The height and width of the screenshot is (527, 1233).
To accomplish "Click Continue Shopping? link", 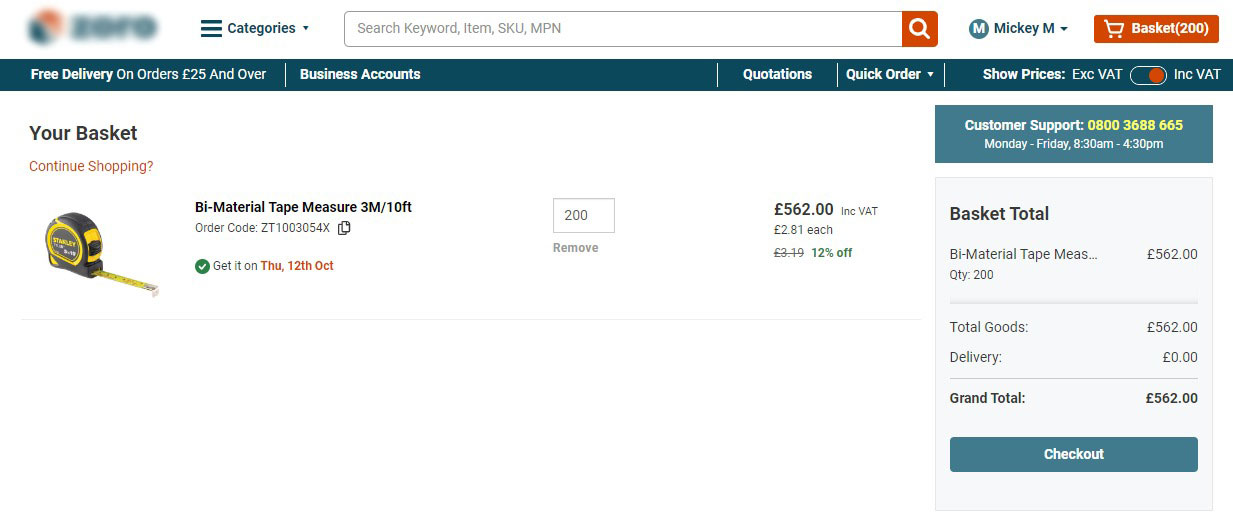I will pos(91,166).
